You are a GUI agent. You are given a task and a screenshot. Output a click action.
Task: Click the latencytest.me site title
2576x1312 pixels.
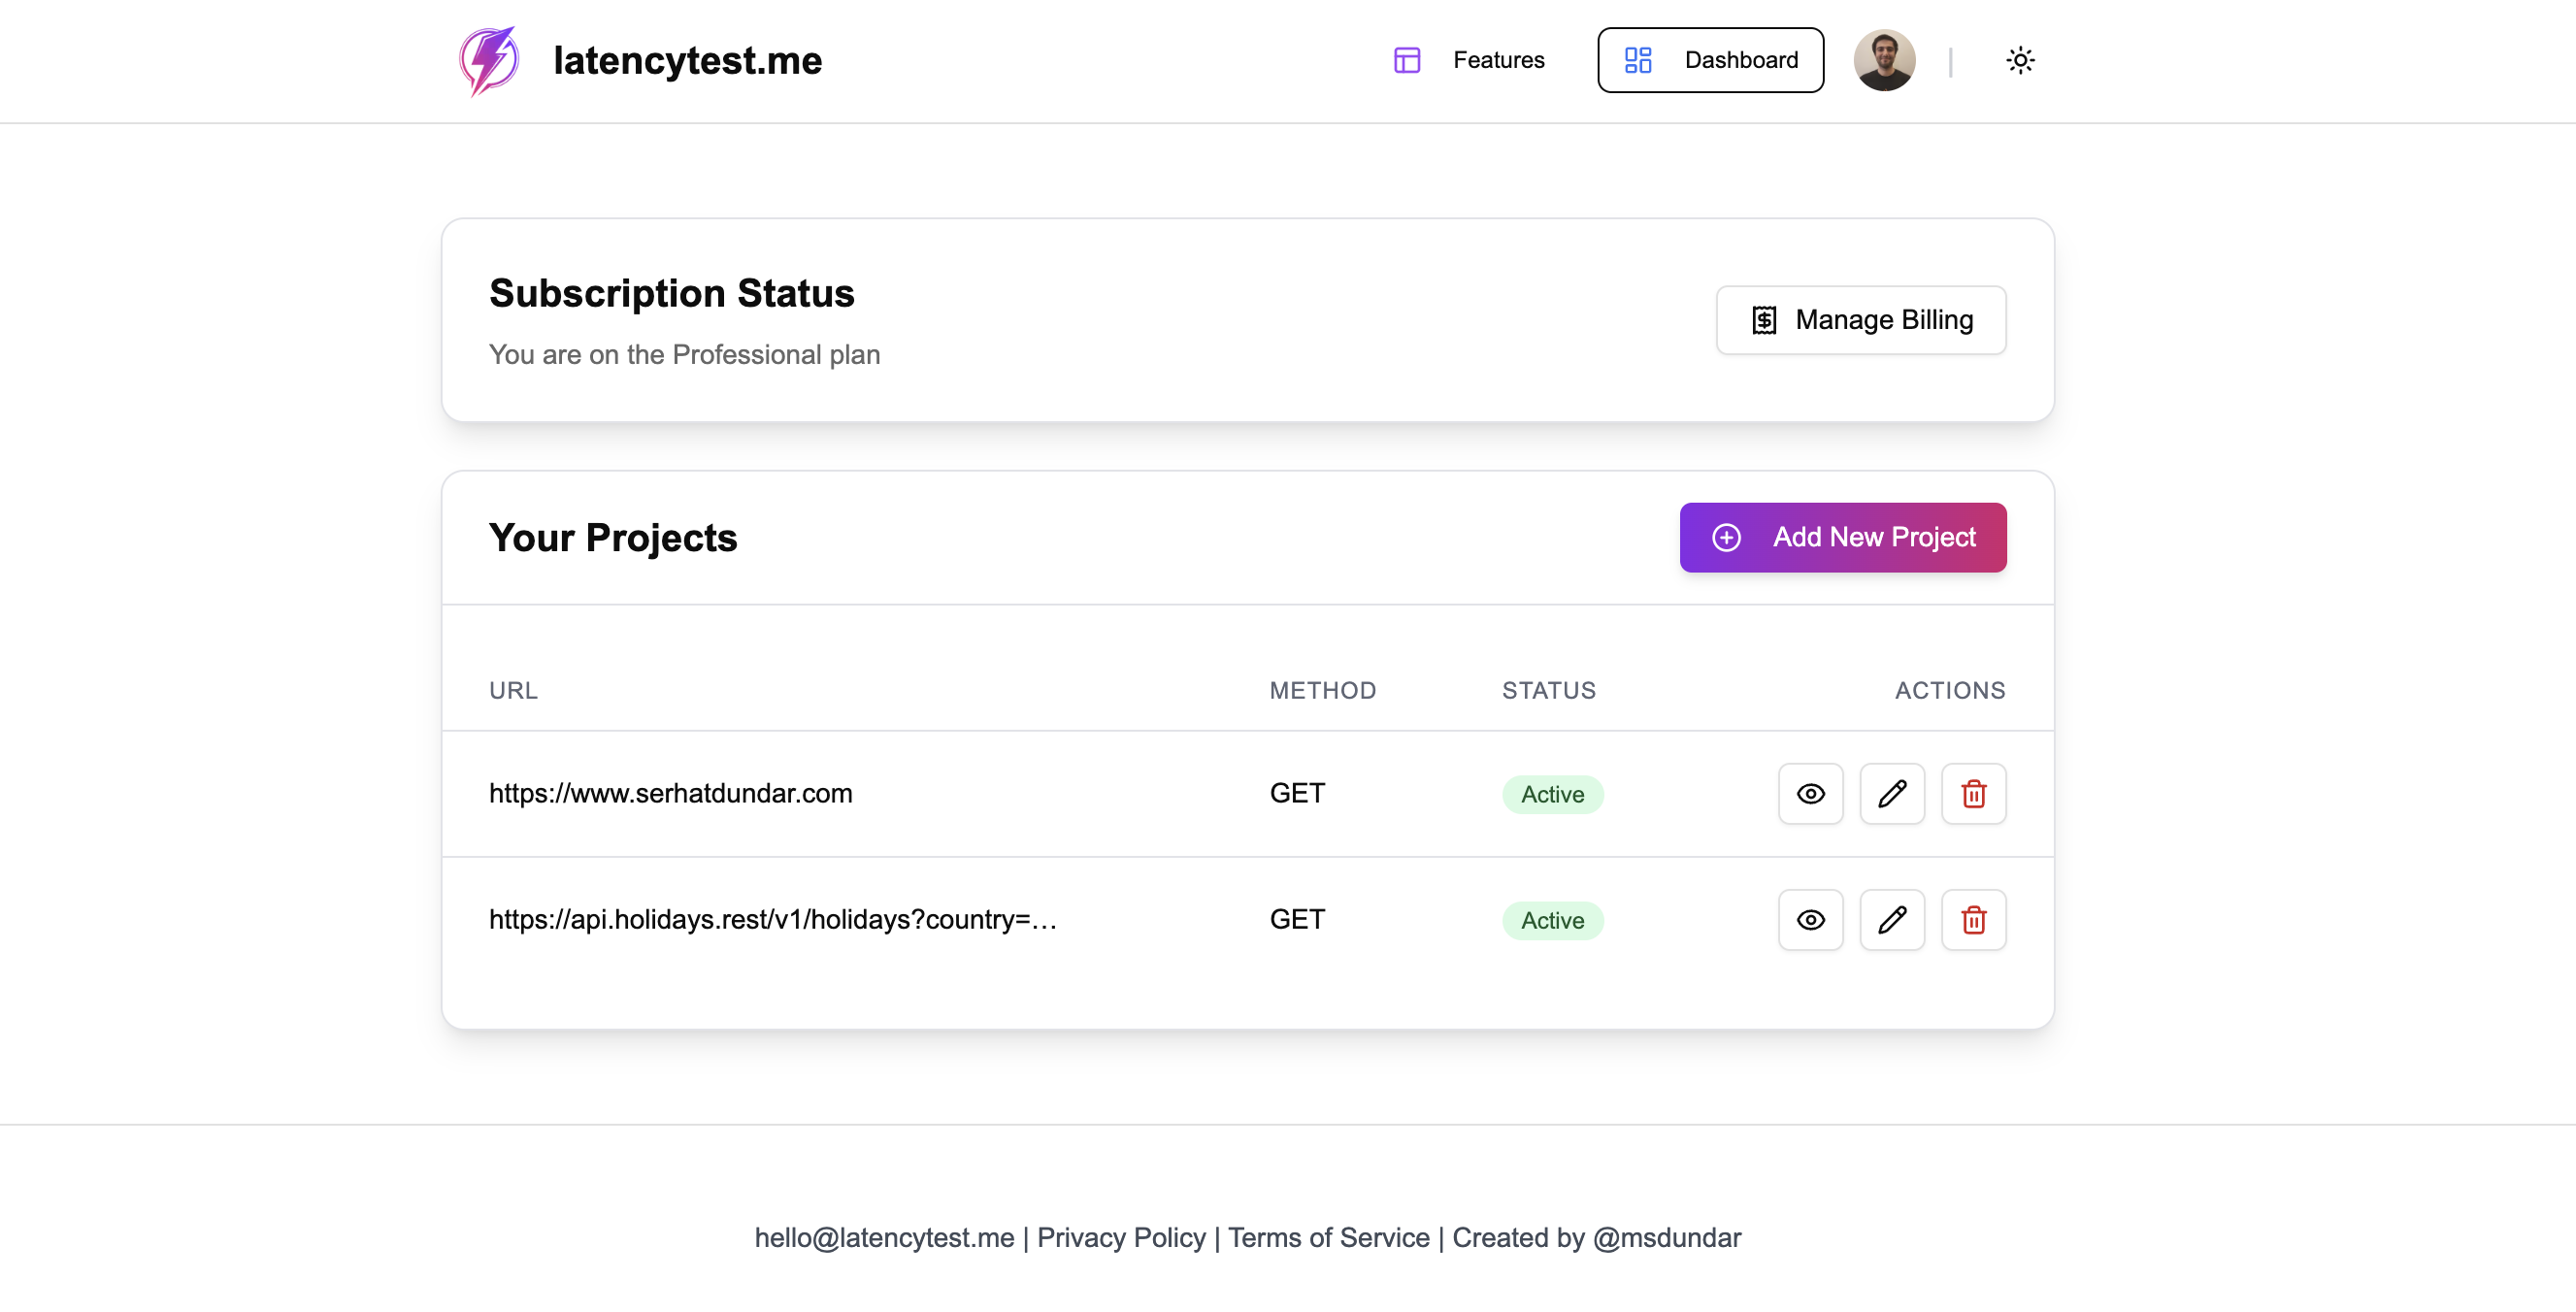[687, 61]
